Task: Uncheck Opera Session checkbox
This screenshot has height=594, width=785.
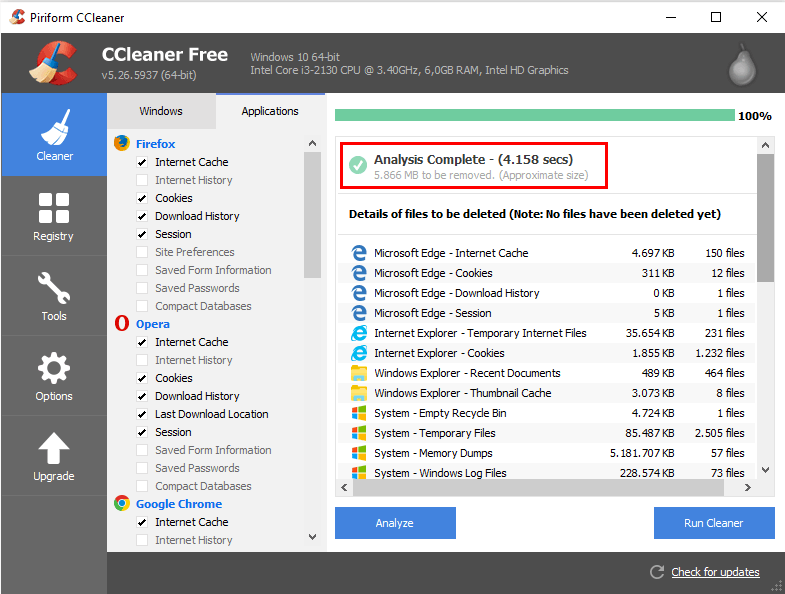Action: click(x=142, y=432)
